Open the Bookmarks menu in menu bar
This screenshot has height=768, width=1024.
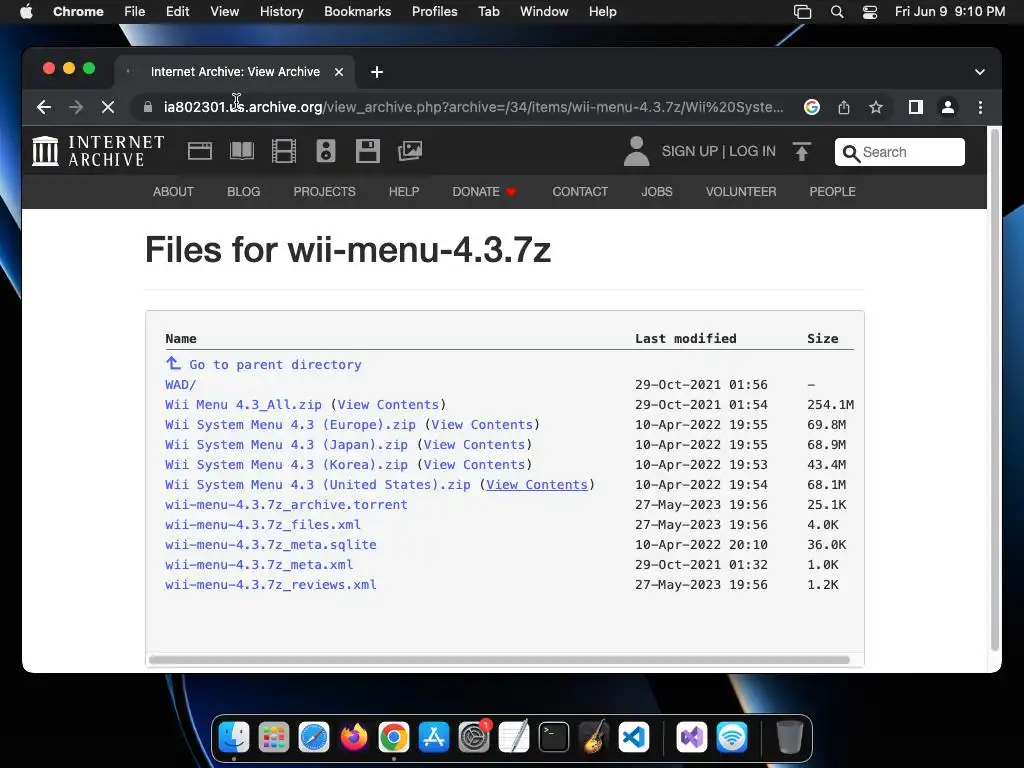point(357,12)
